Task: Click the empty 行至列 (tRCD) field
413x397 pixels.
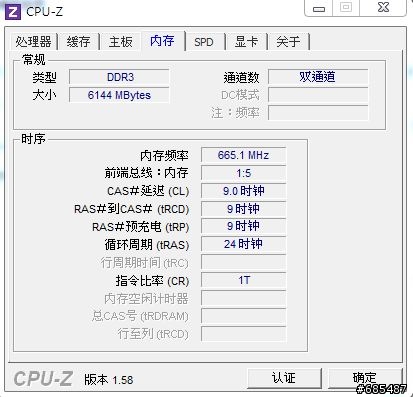Action: coord(243,334)
